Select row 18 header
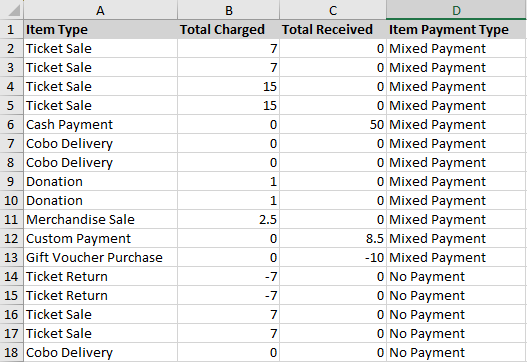 point(11,353)
